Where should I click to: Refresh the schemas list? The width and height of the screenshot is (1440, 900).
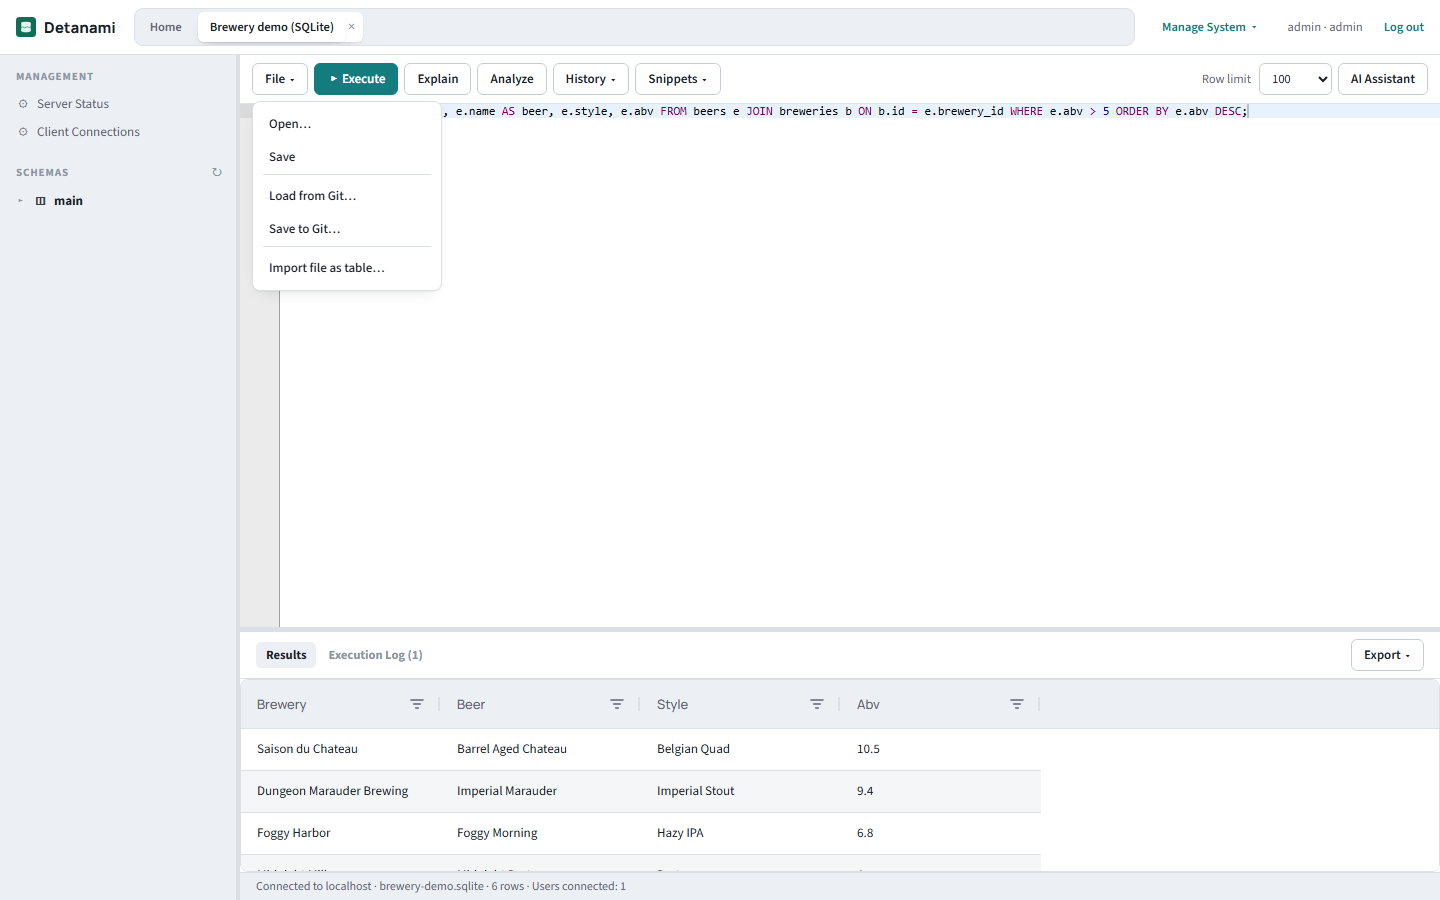pos(217,172)
